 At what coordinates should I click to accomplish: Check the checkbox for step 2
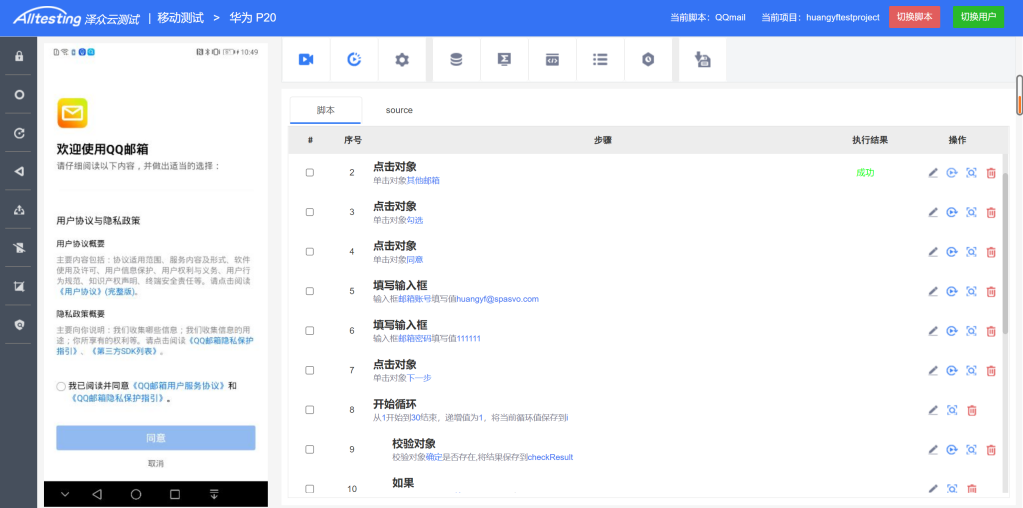[x=310, y=173]
